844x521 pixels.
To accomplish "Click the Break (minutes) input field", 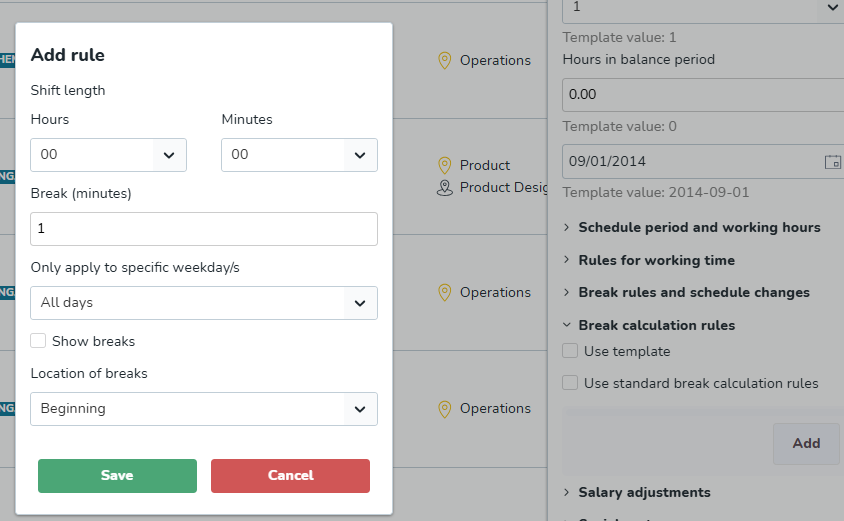I will tap(204, 229).
